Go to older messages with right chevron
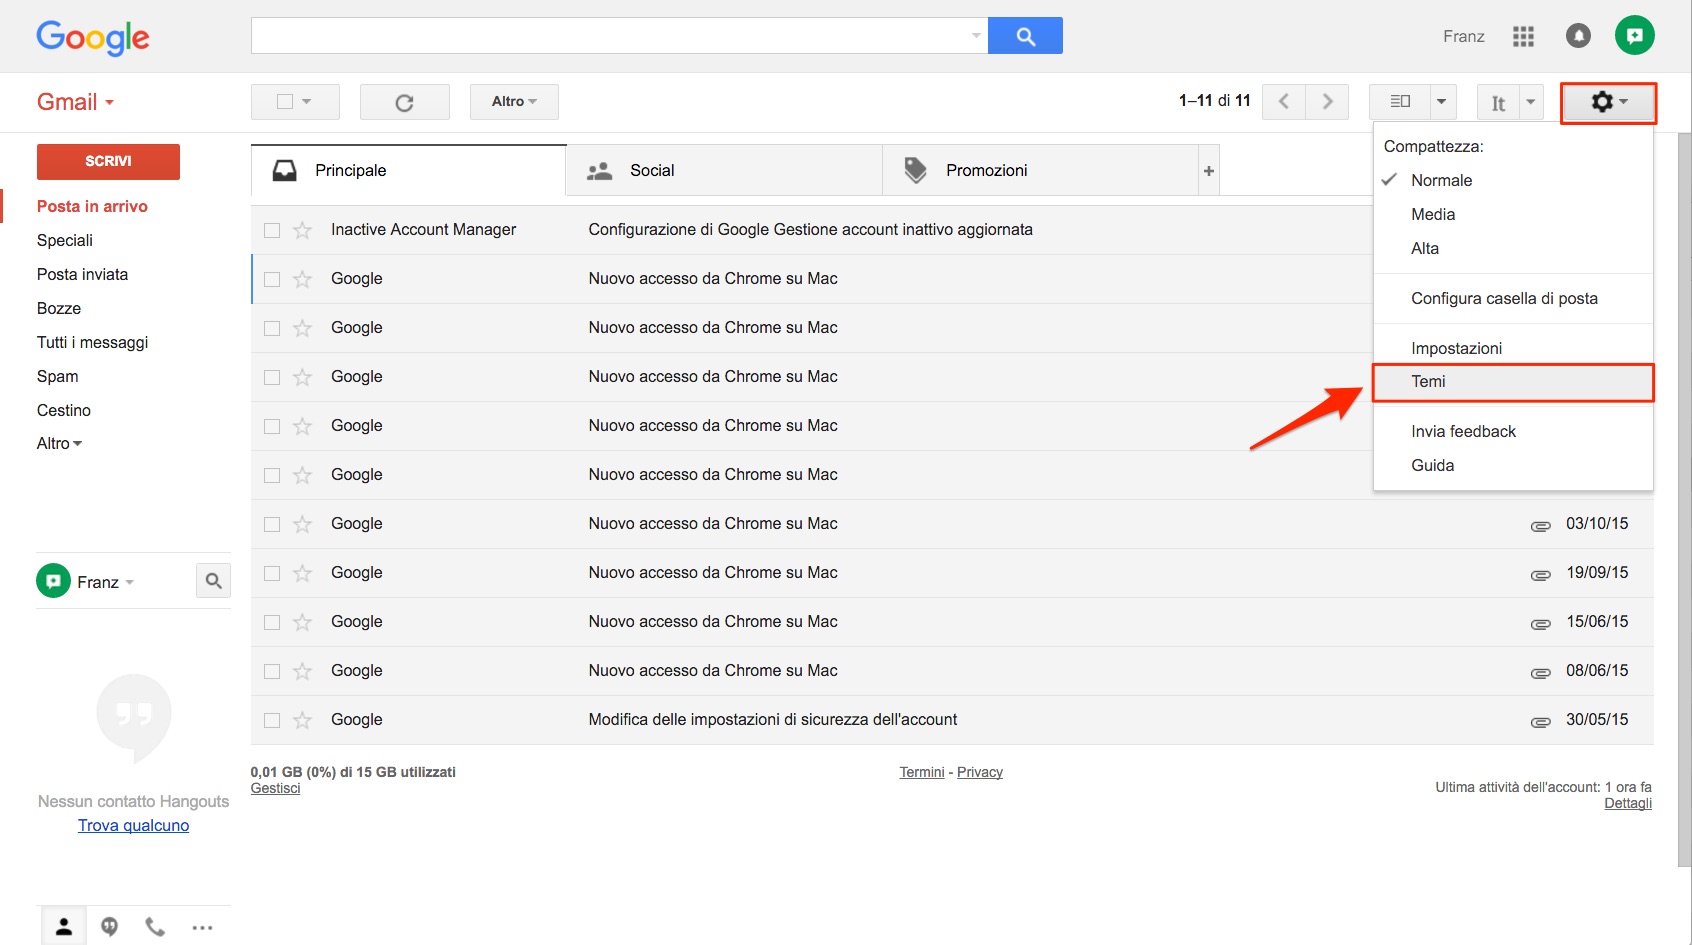The image size is (1692, 945). coord(1327,101)
